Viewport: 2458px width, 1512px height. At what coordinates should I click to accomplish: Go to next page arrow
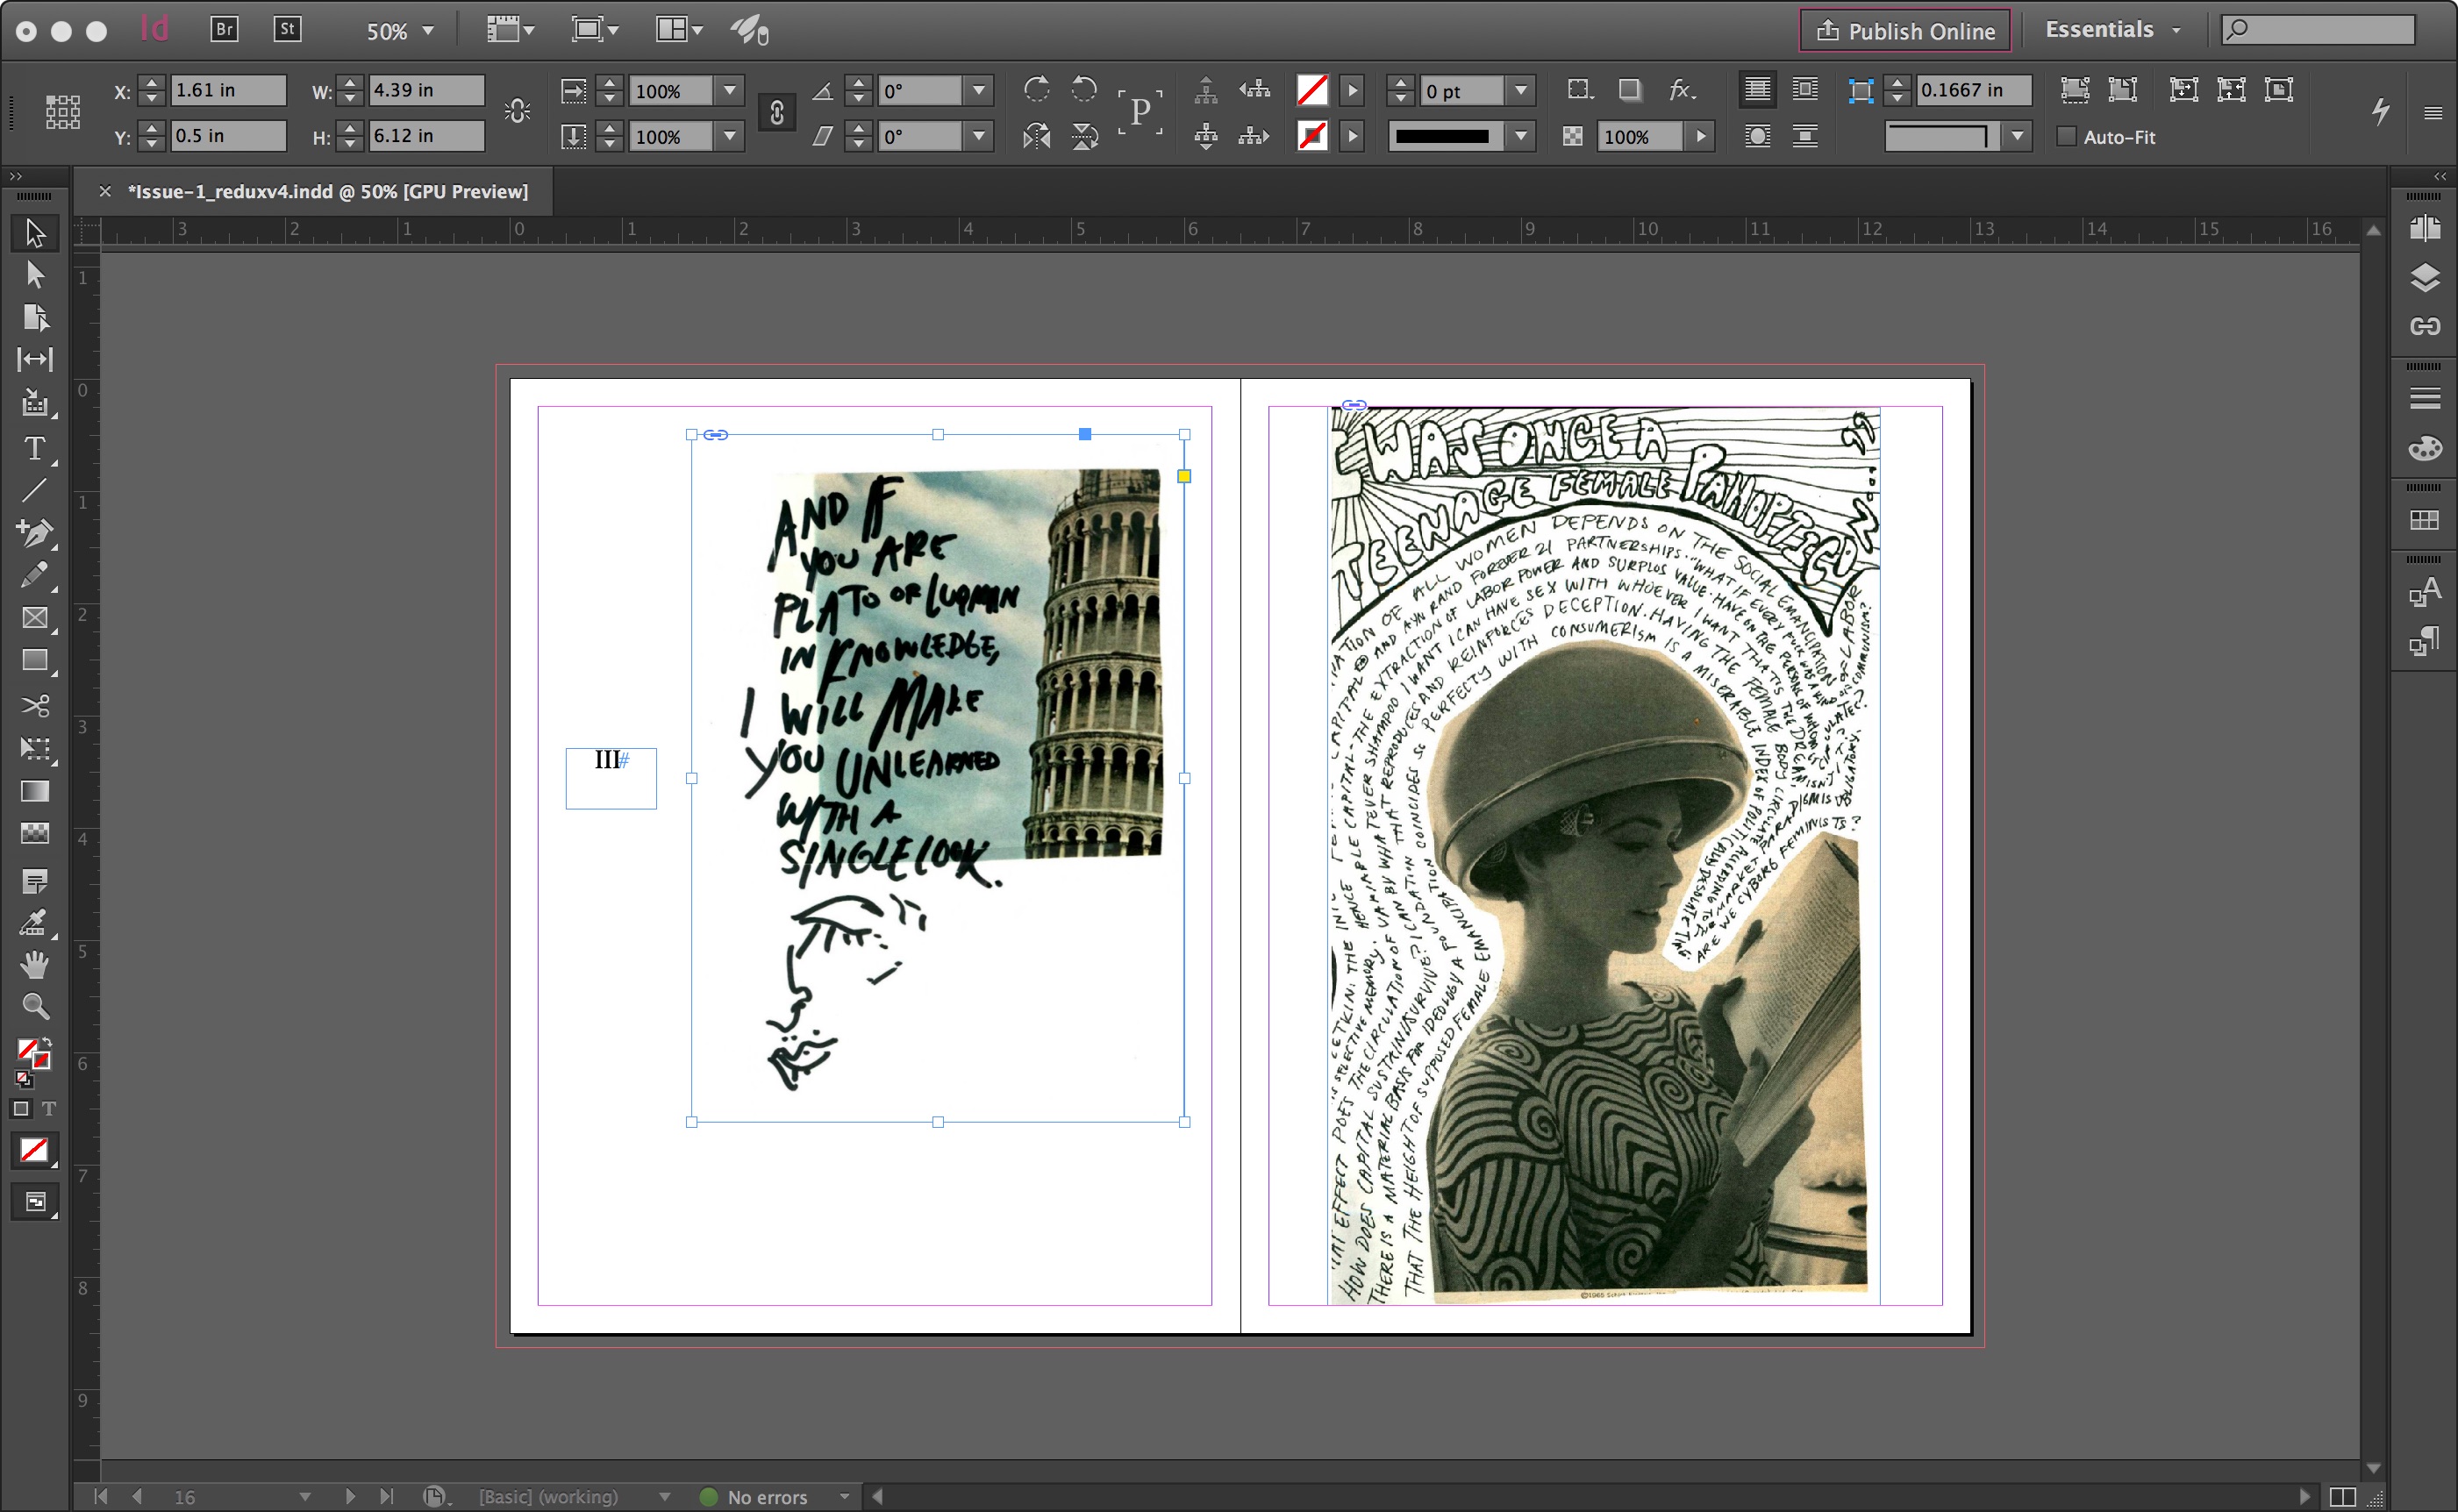click(x=349, y=1496)
